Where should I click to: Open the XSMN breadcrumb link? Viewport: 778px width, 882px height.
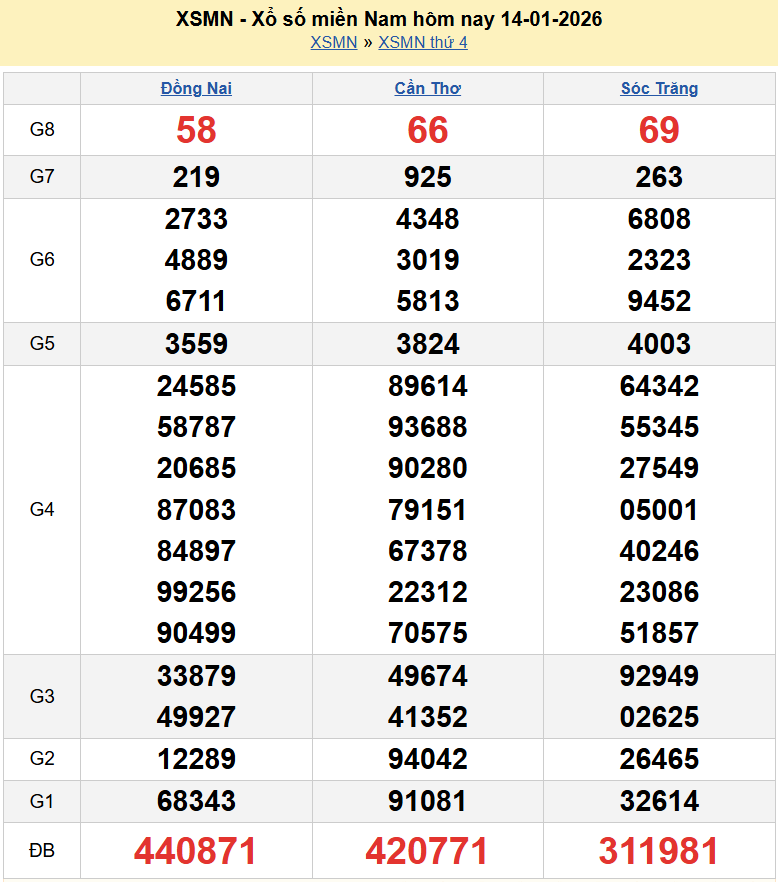(x=333, y=42)
